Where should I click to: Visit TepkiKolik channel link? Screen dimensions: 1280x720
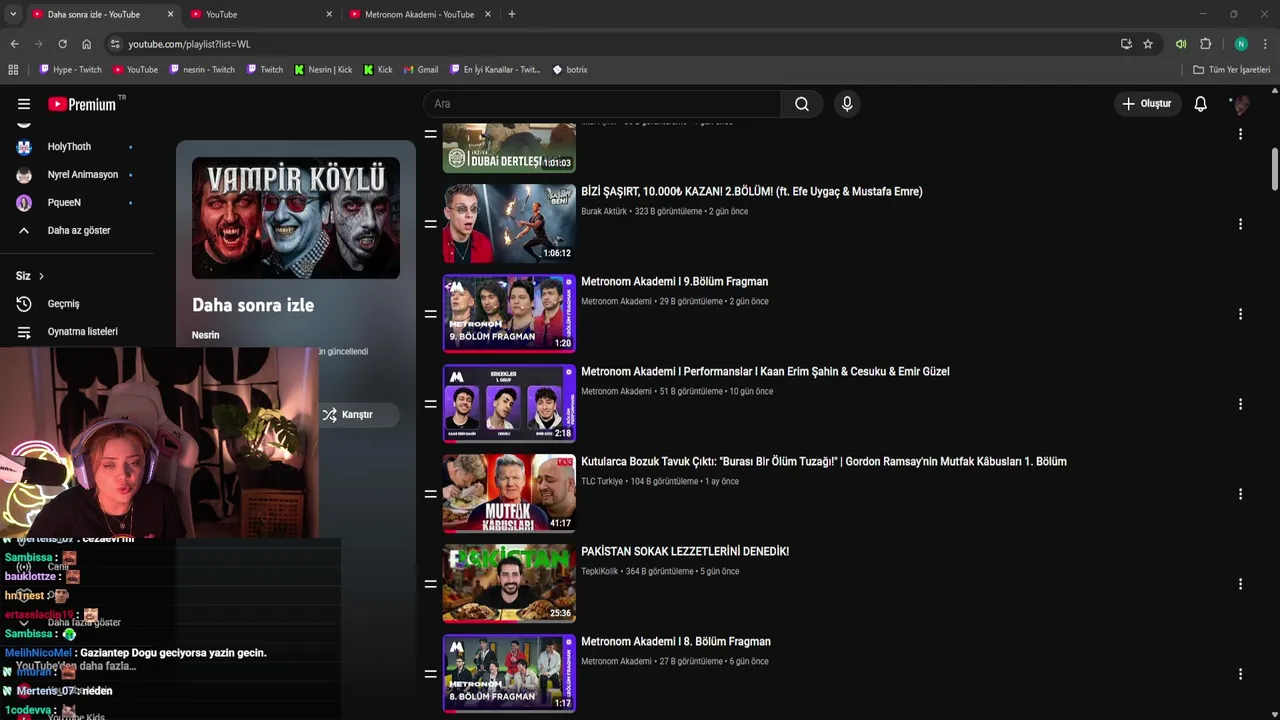tap(599, 571)
